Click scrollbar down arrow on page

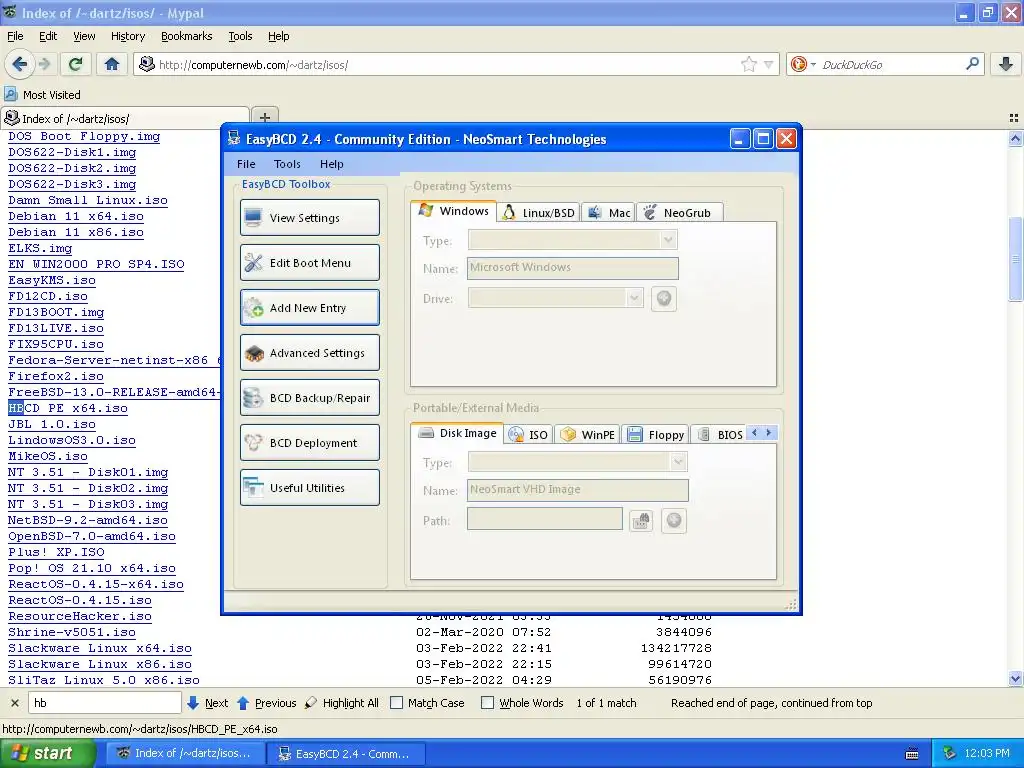pyautogui.click(x=1015, y=679)
